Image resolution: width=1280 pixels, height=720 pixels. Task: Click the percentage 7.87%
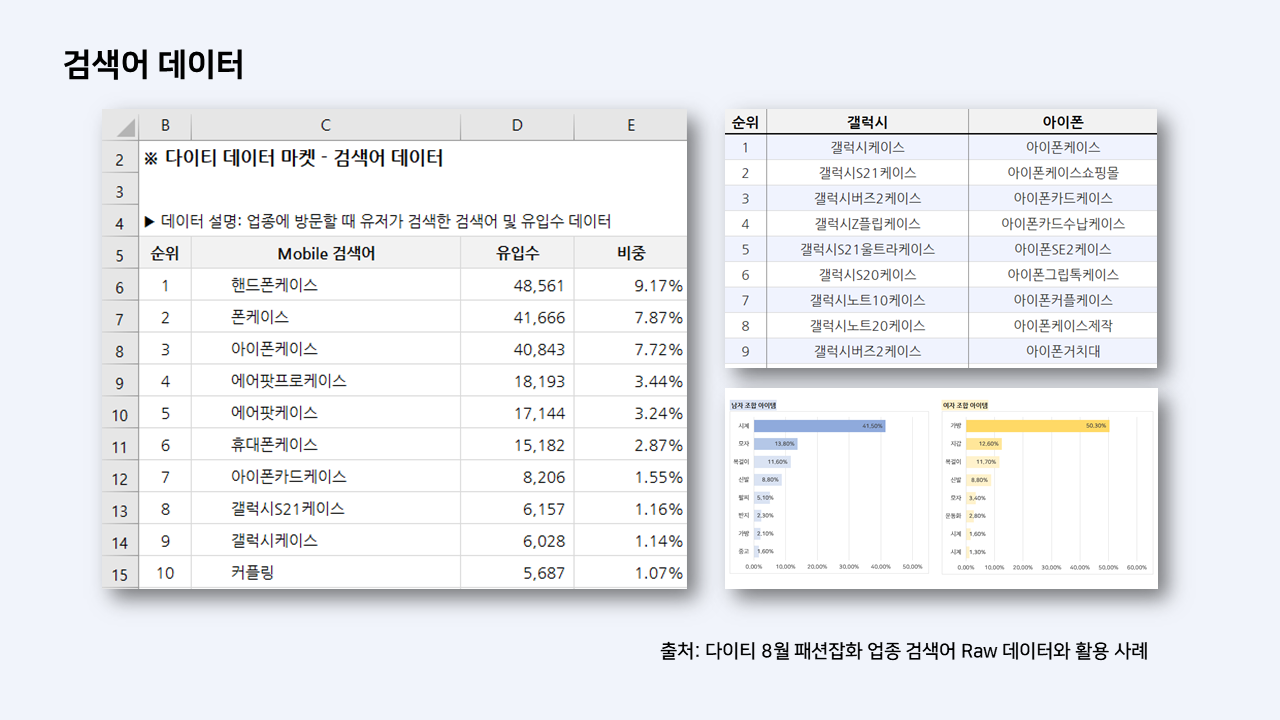[659, 318]
